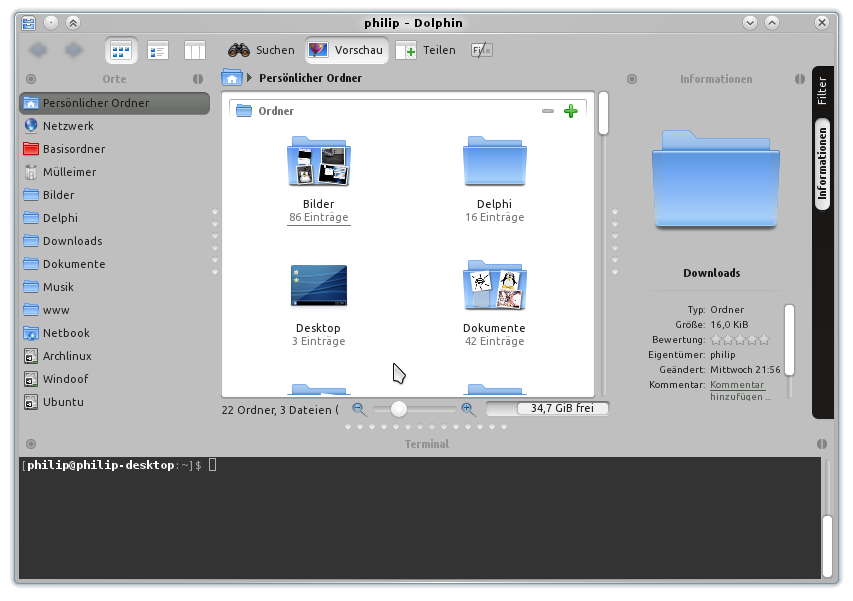Screen dimensions: 853x601
Task: Click the 'Kommentar hinzufügen' link
Action: (x=738, y=390)
